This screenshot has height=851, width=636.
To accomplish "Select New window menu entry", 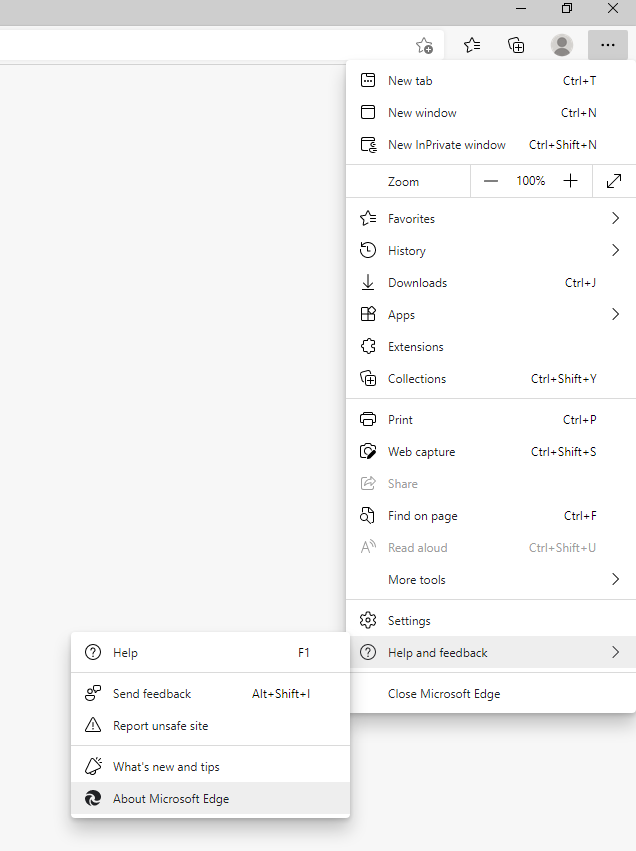I will (491, 112).
